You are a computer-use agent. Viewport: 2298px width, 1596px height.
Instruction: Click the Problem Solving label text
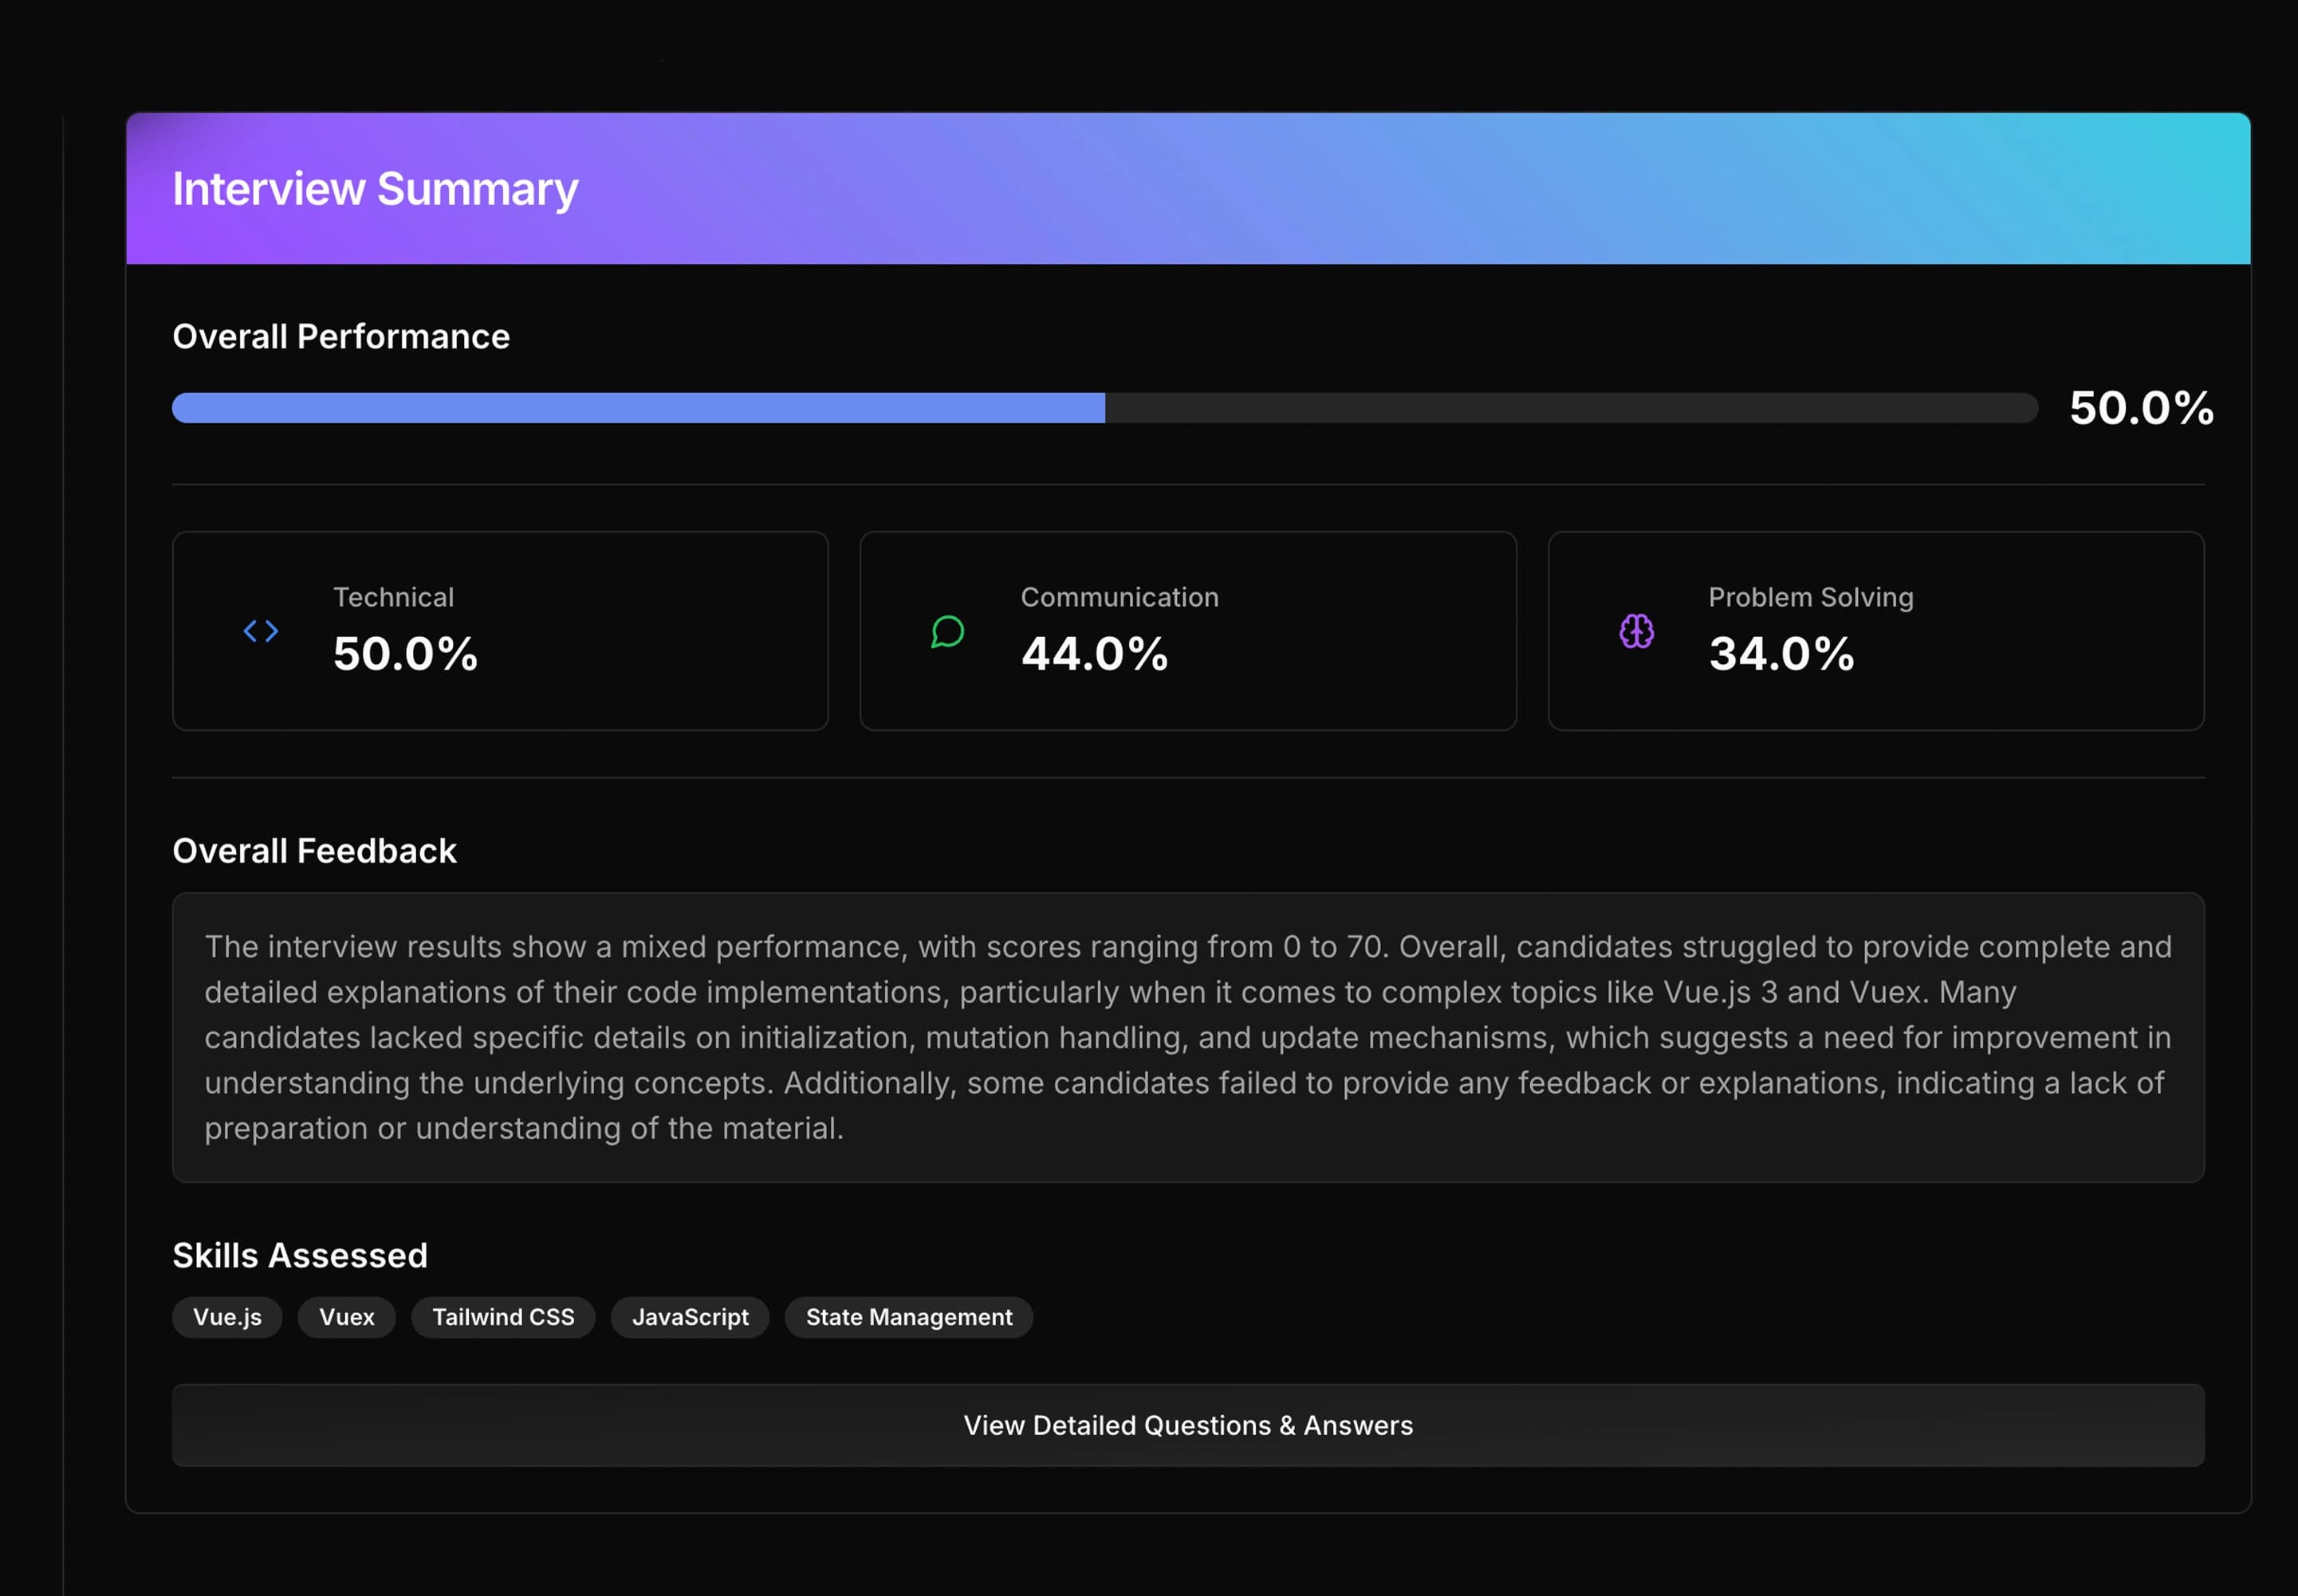(1810, 597)
